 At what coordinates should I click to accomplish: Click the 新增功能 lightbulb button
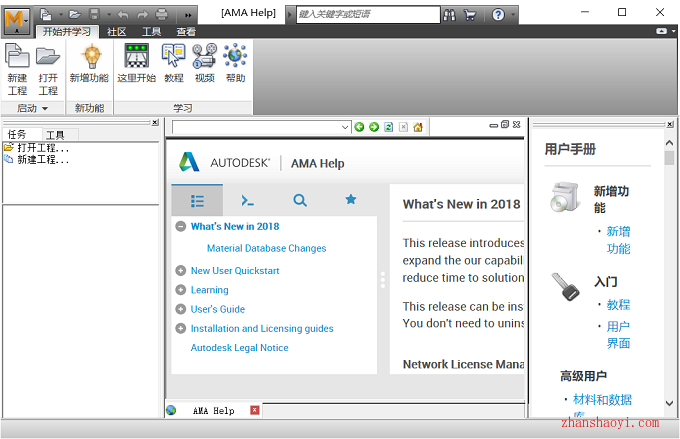coord(89,63)
